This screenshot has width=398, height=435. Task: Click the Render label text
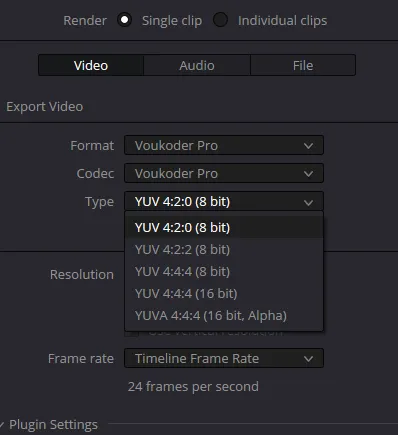pyautogui.click(x=85, y=20)
